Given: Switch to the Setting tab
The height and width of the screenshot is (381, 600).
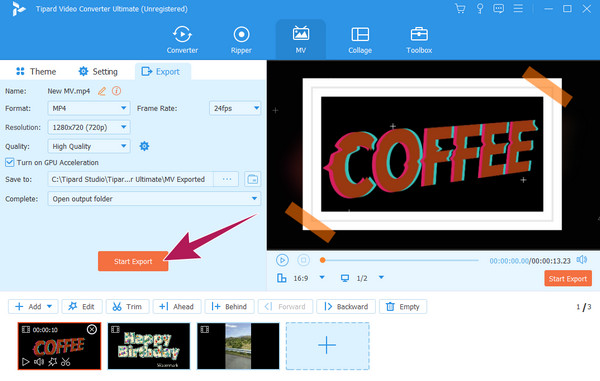Looking at the screenshot, I should coord(98,72).
